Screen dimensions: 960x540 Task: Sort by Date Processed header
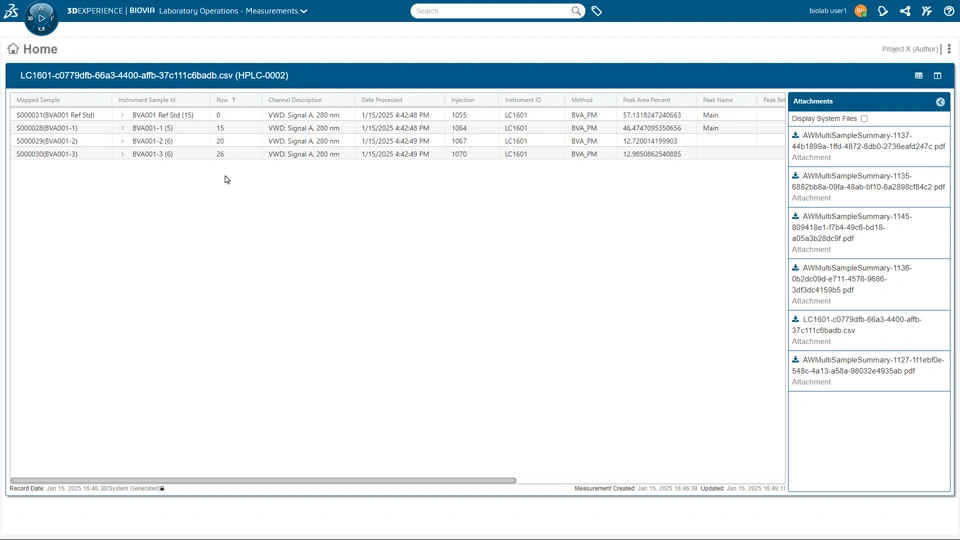tap(381, 100)
